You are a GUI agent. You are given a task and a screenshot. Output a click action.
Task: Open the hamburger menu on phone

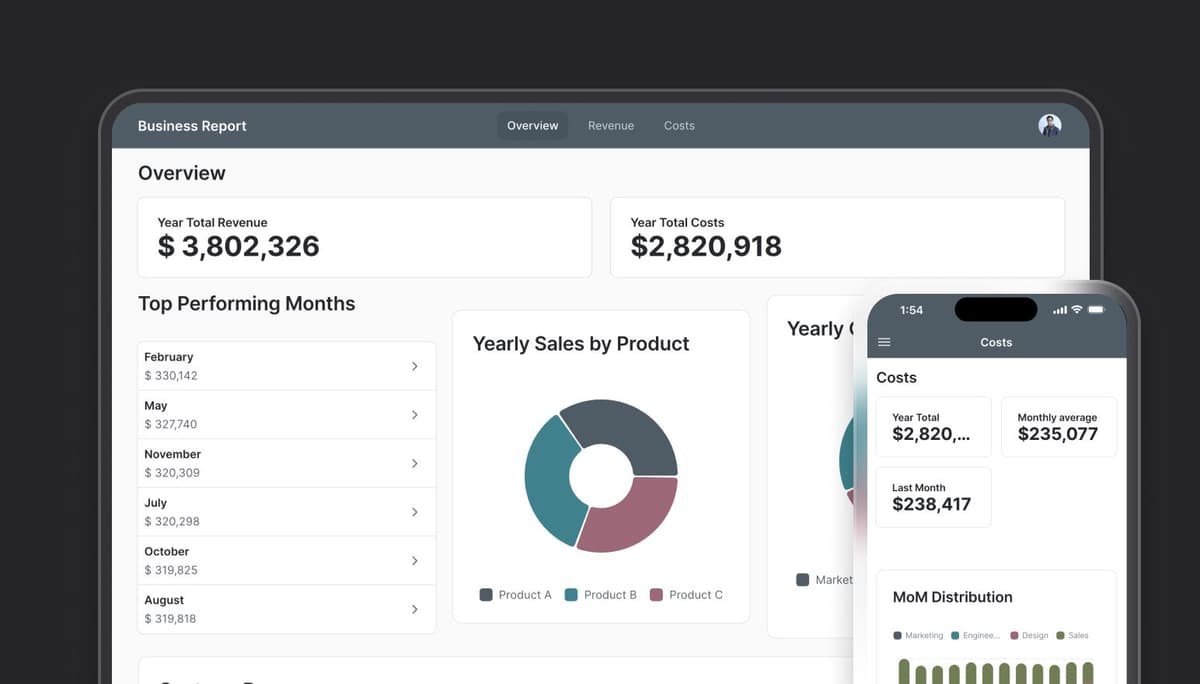[883, 342]
